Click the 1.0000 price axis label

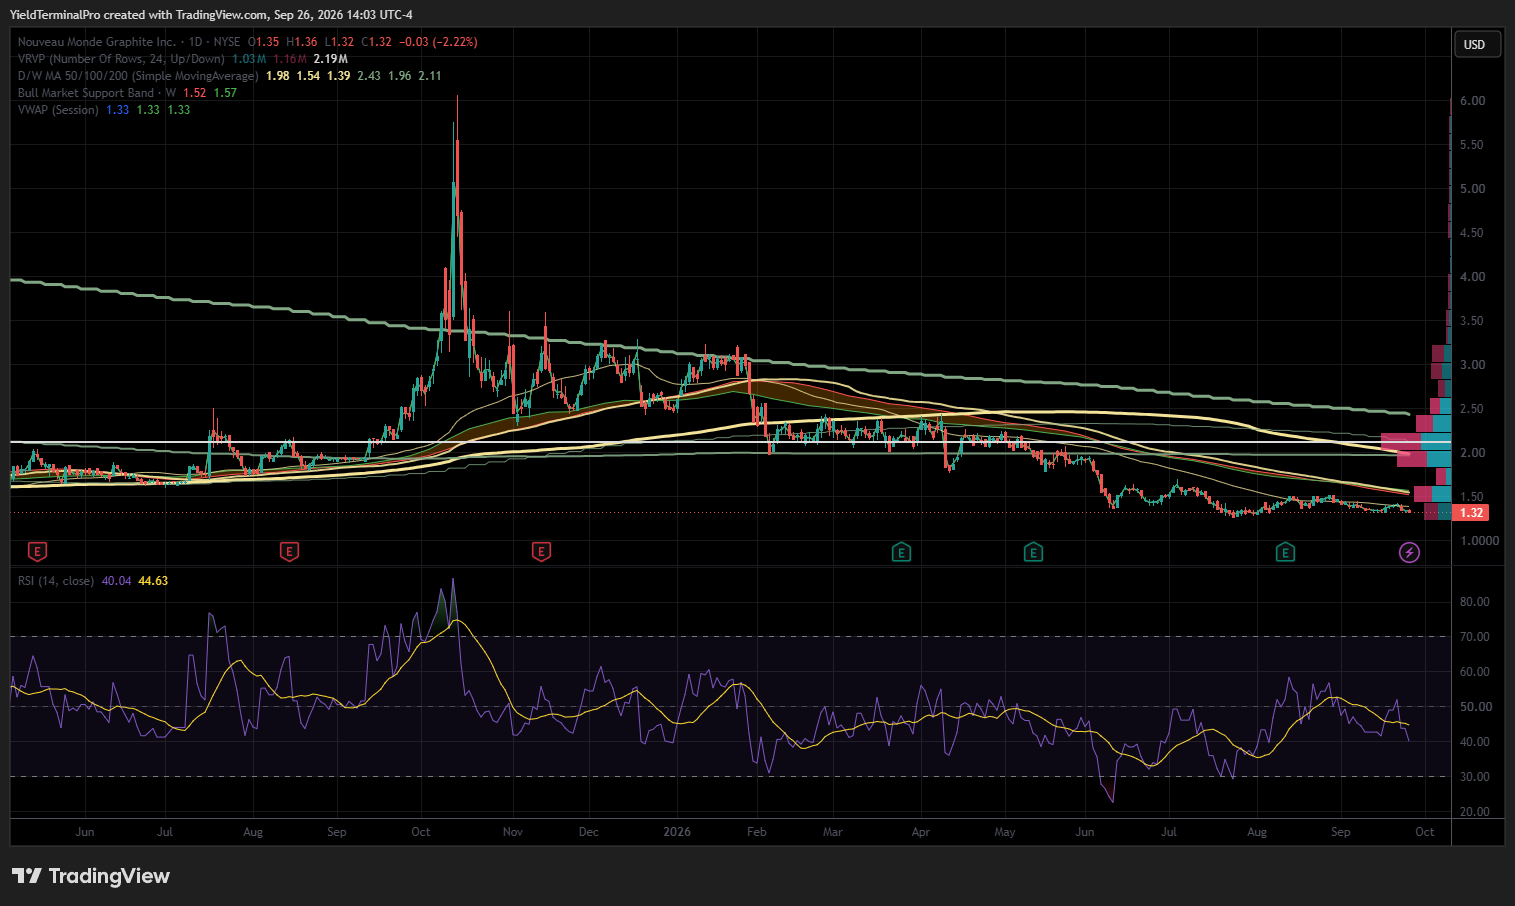tap(1480, 541)
